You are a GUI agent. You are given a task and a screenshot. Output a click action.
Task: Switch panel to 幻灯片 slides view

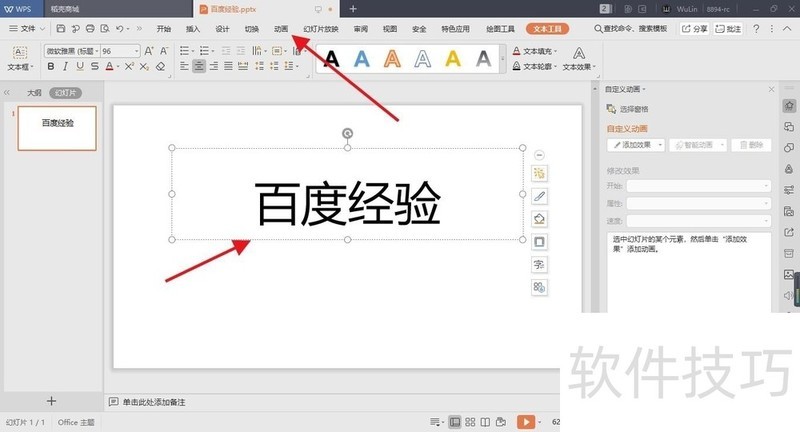65,93
